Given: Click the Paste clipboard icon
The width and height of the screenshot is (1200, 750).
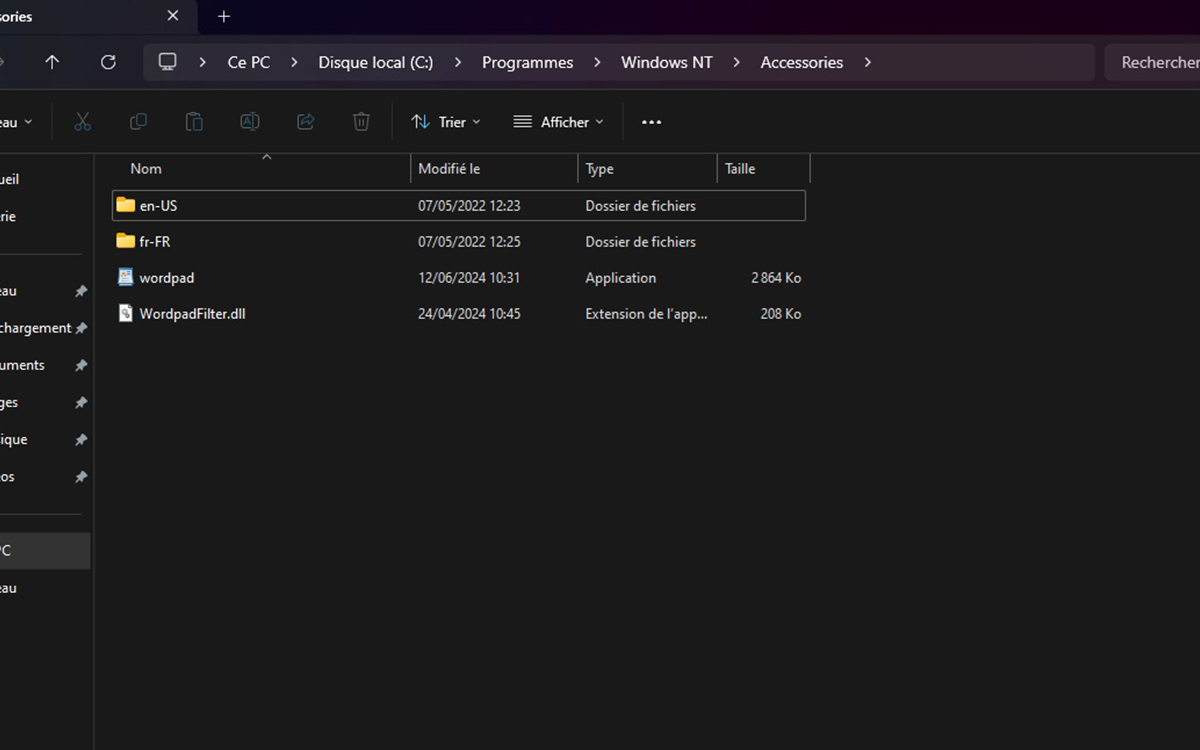Looking at the screenshot, I should [x=194, y=122].
